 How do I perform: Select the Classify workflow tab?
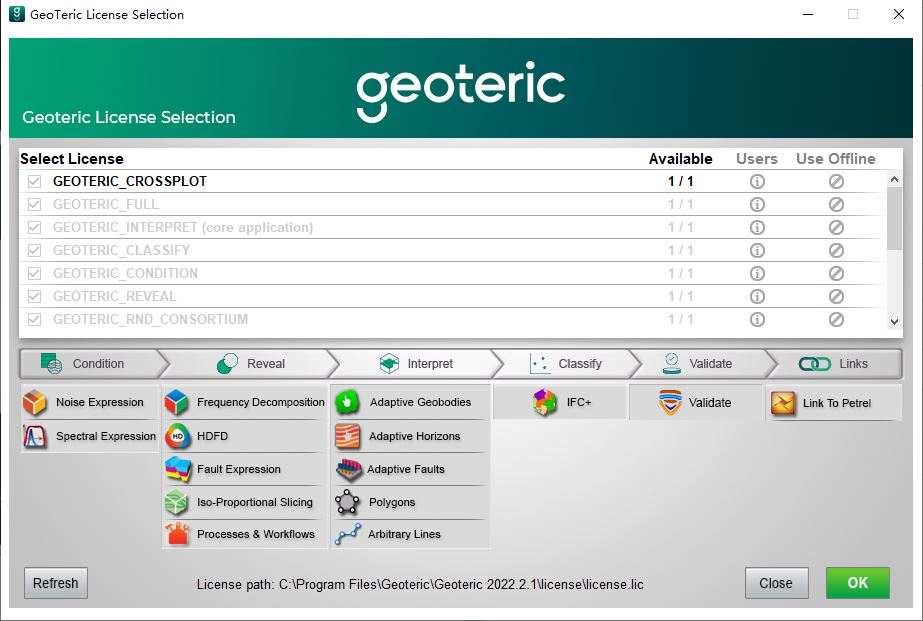566,364
